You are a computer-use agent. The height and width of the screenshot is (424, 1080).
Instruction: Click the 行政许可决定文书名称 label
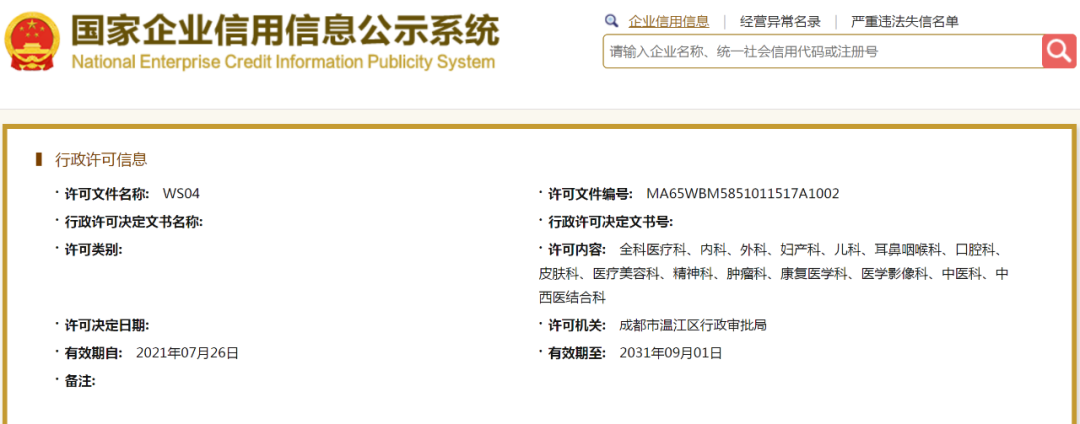[134, 222]
